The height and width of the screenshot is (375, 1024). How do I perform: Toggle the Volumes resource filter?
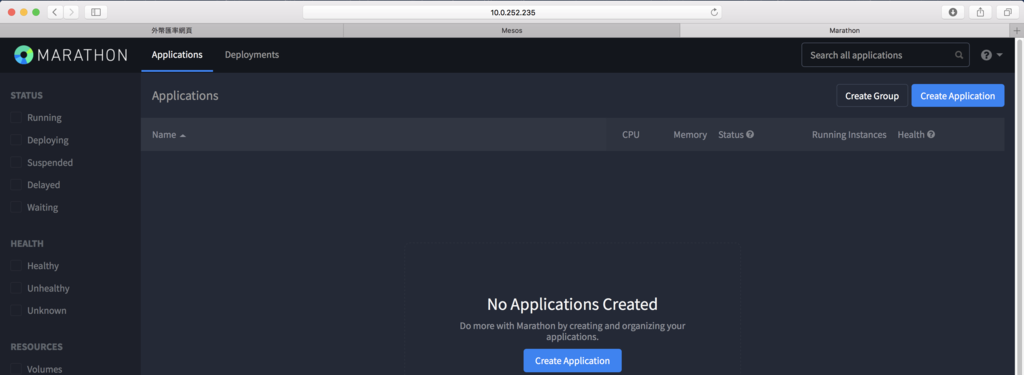click(x=16, y=369)
